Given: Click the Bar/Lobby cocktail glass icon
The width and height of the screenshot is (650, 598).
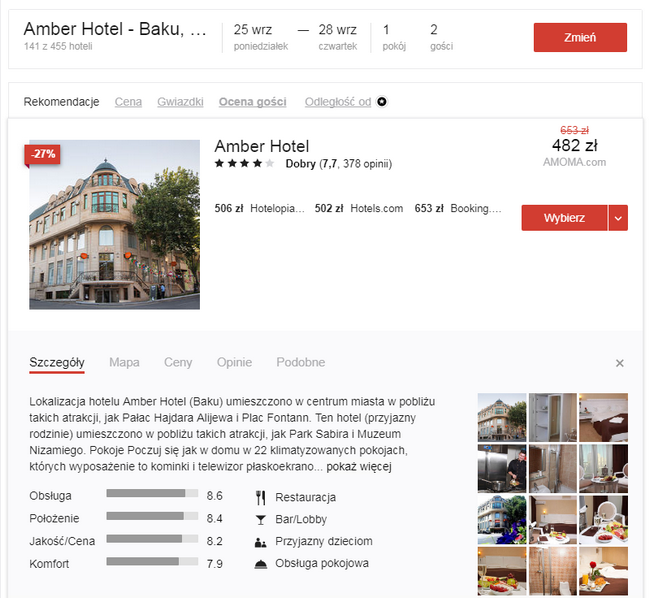Looking at the screenshot, I should (x=260, y=520).
